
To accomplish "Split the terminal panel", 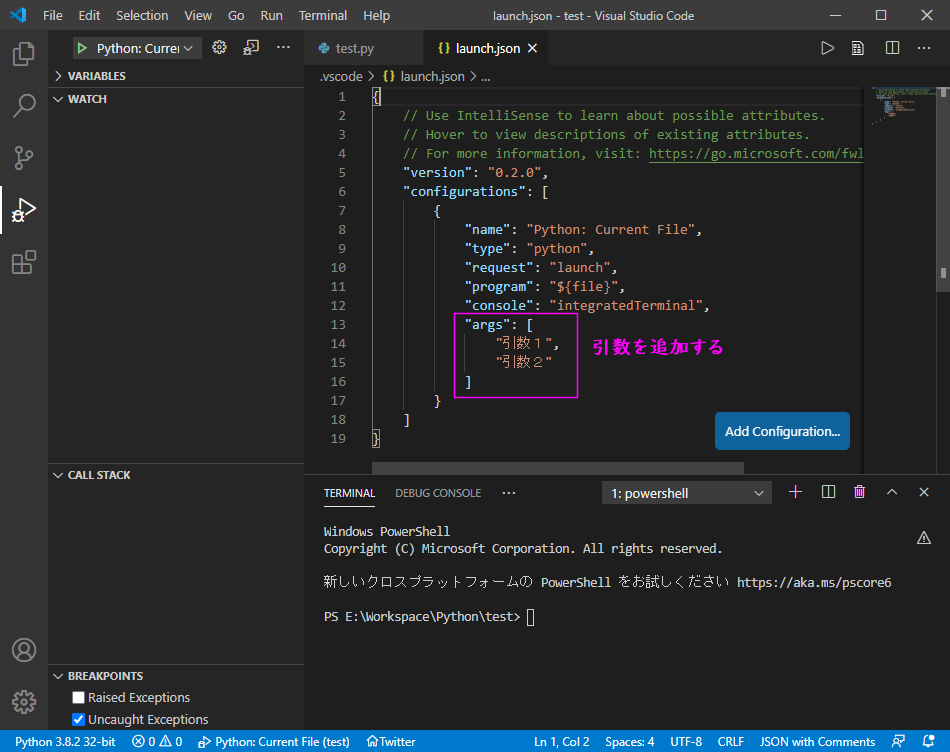I will (x=828, y=492).
